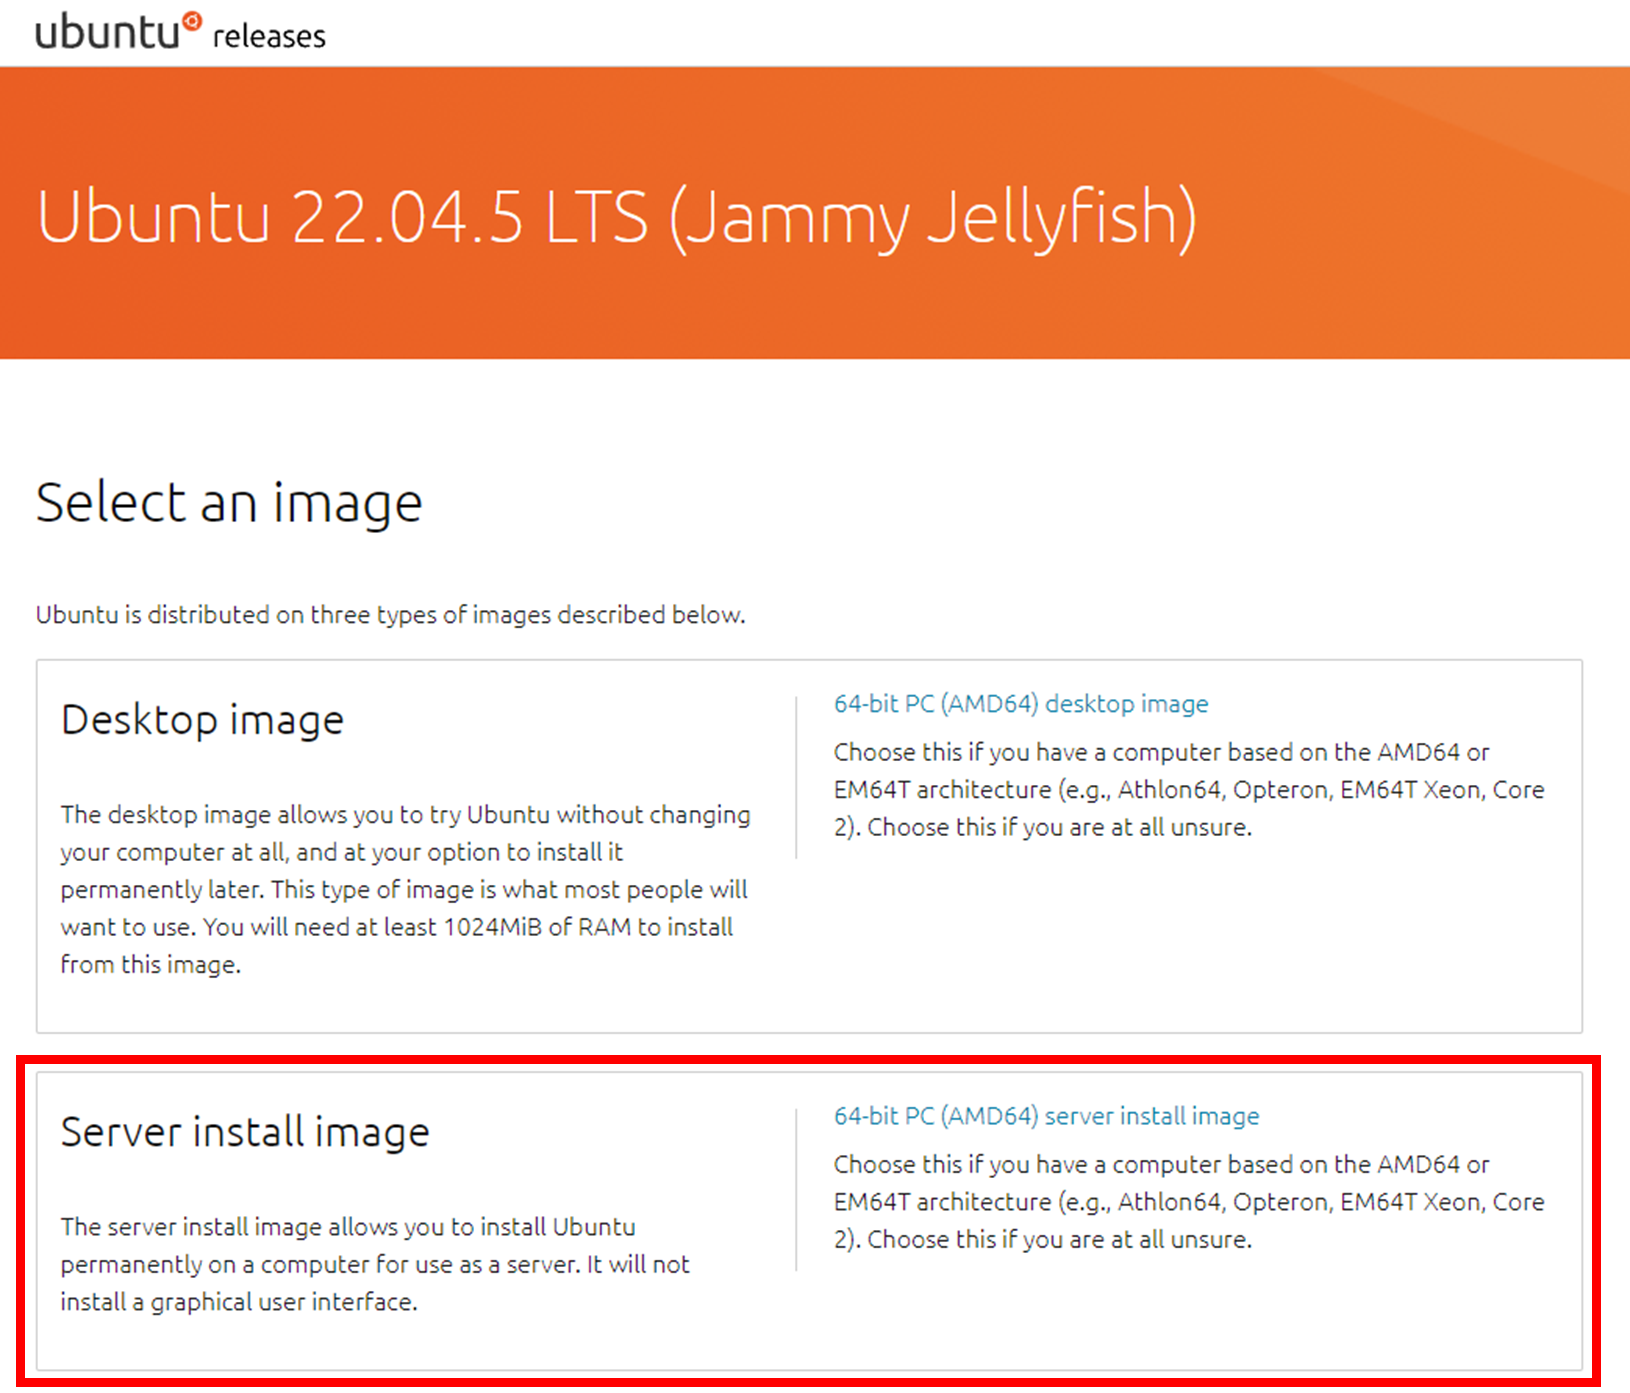
Task: Click the AMD64 architecture description in the Desktop image card
Action: (1189, 789)
